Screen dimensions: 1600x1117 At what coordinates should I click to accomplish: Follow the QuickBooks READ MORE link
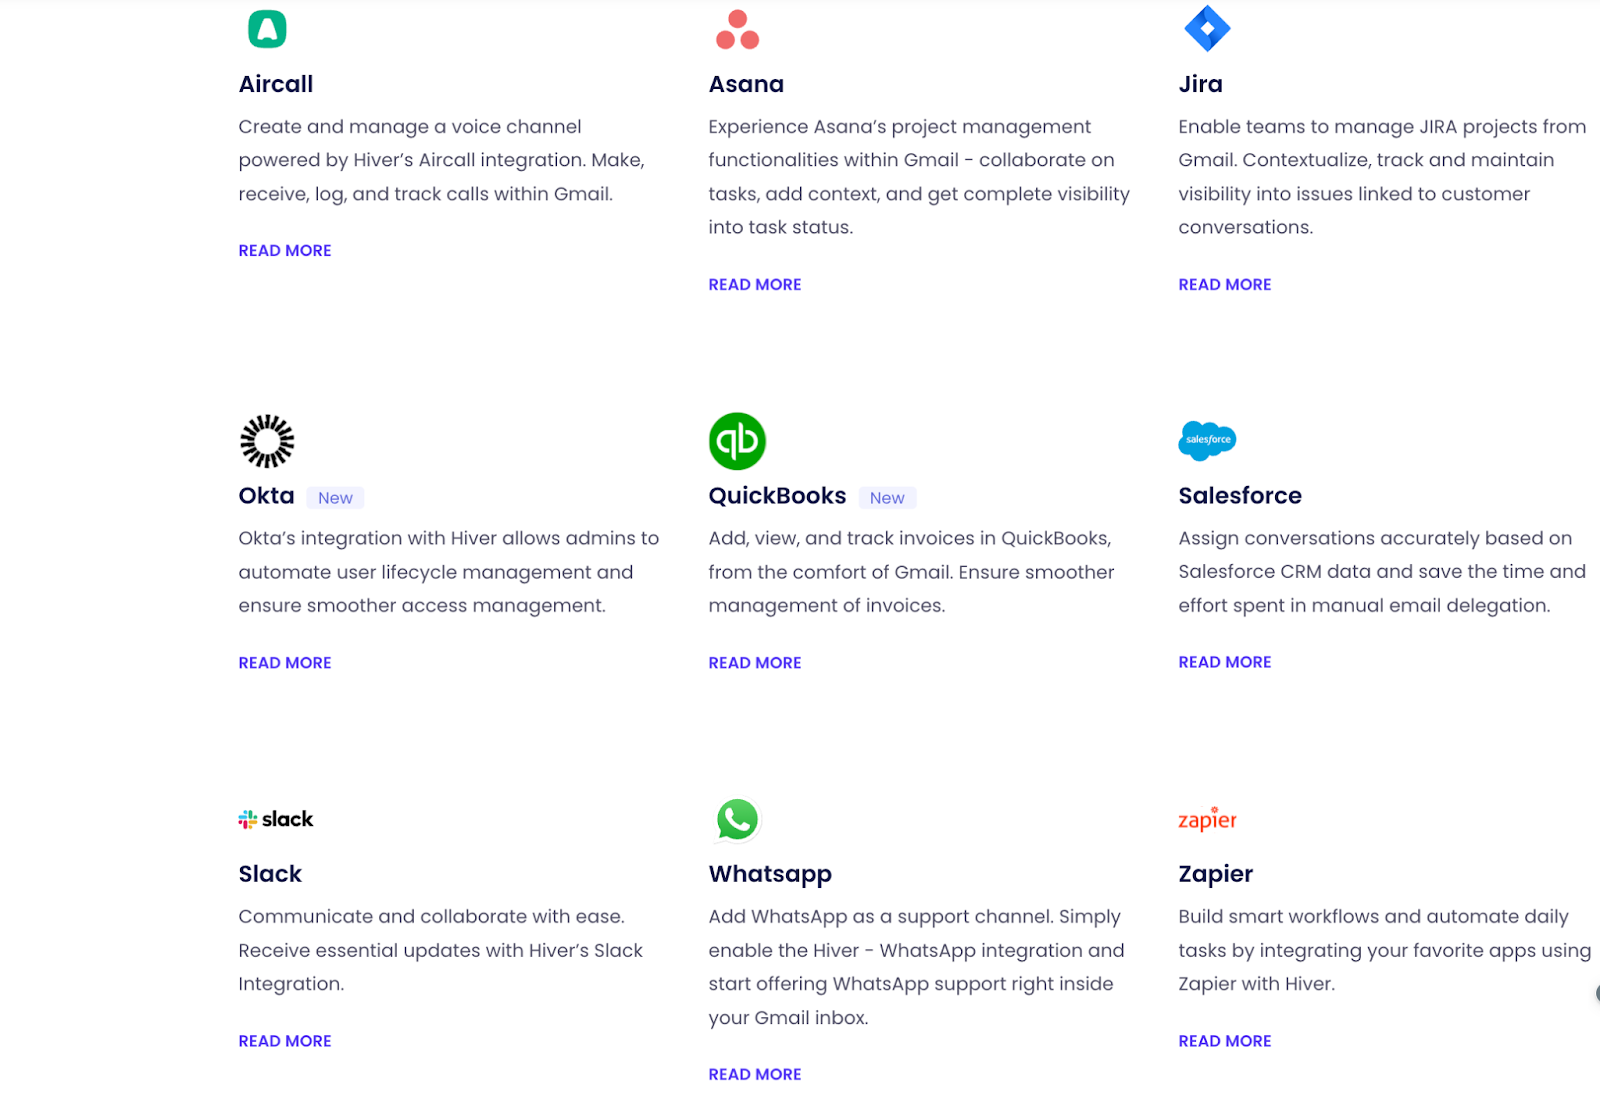[x=755, y=663]
